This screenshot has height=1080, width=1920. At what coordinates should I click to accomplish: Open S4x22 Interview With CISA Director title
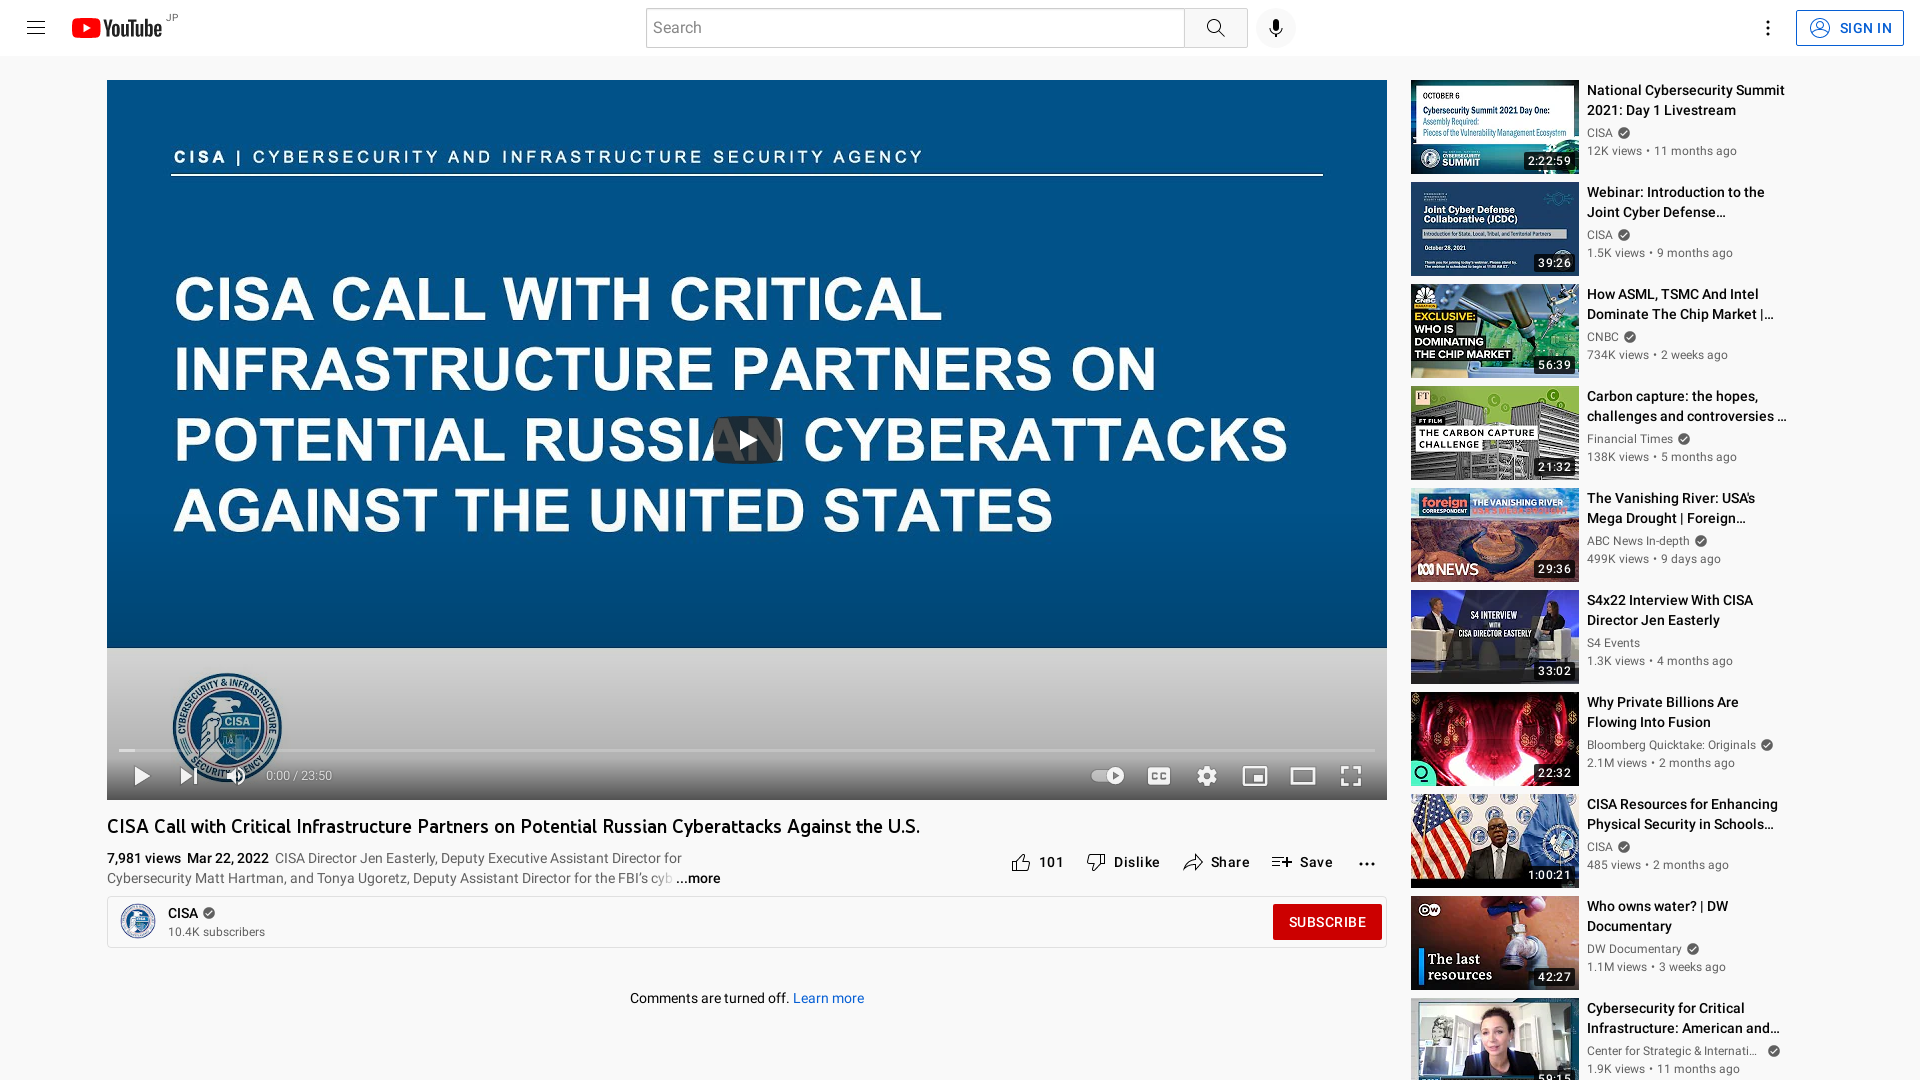(1670, 611)
